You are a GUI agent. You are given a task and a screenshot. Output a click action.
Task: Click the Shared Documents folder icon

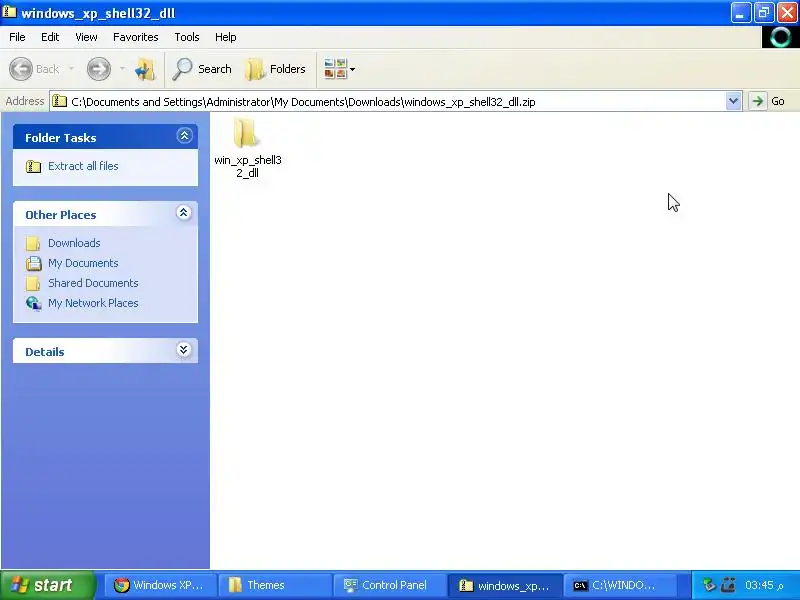33,283
